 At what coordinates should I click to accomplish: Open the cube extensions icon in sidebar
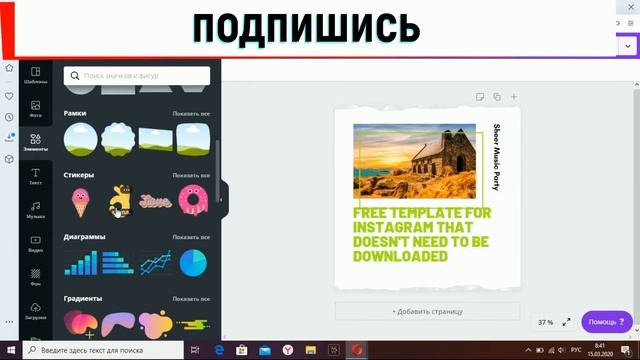coord(9,159)
